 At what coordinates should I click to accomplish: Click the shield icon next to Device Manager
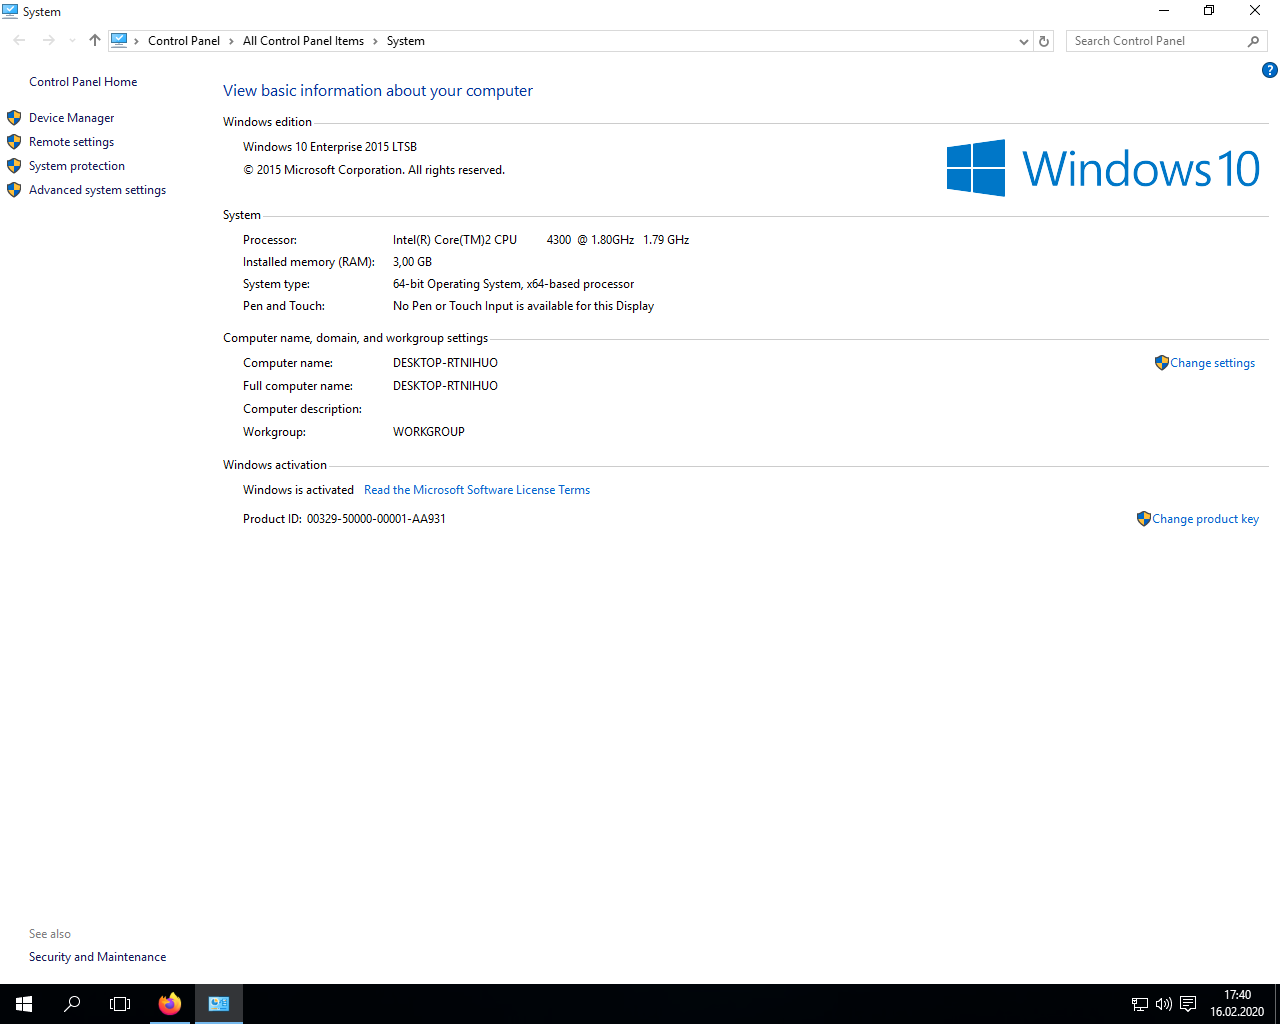pyautogui.click(x=14, y=118)
